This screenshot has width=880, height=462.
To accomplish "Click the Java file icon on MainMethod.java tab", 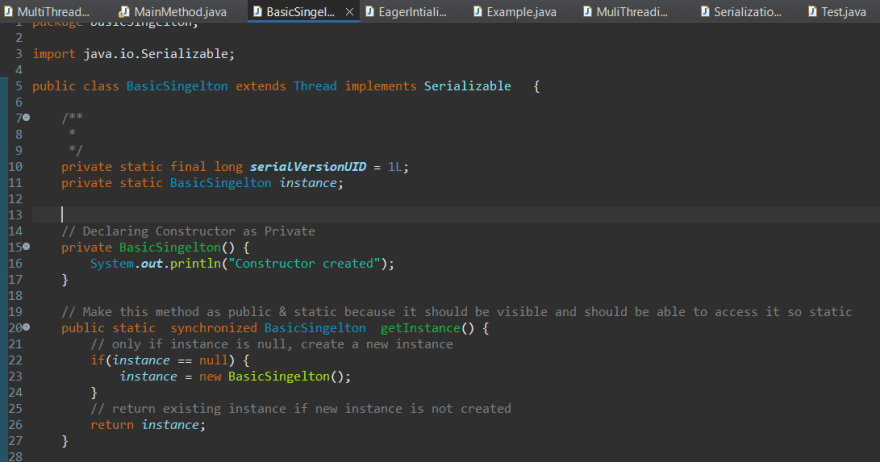I will pyautogui.click(x=124, y=11).
